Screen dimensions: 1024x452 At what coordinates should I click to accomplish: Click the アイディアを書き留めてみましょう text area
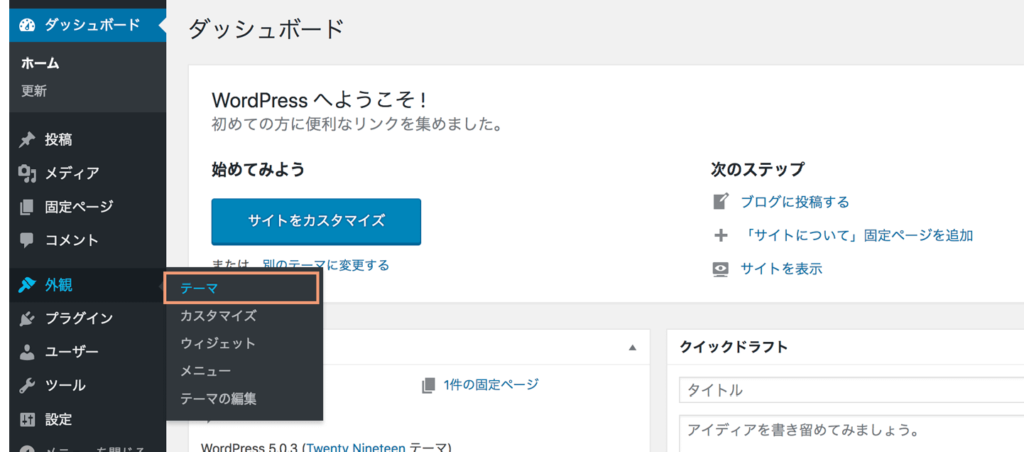pyautogui.click(x=852, y=434)
